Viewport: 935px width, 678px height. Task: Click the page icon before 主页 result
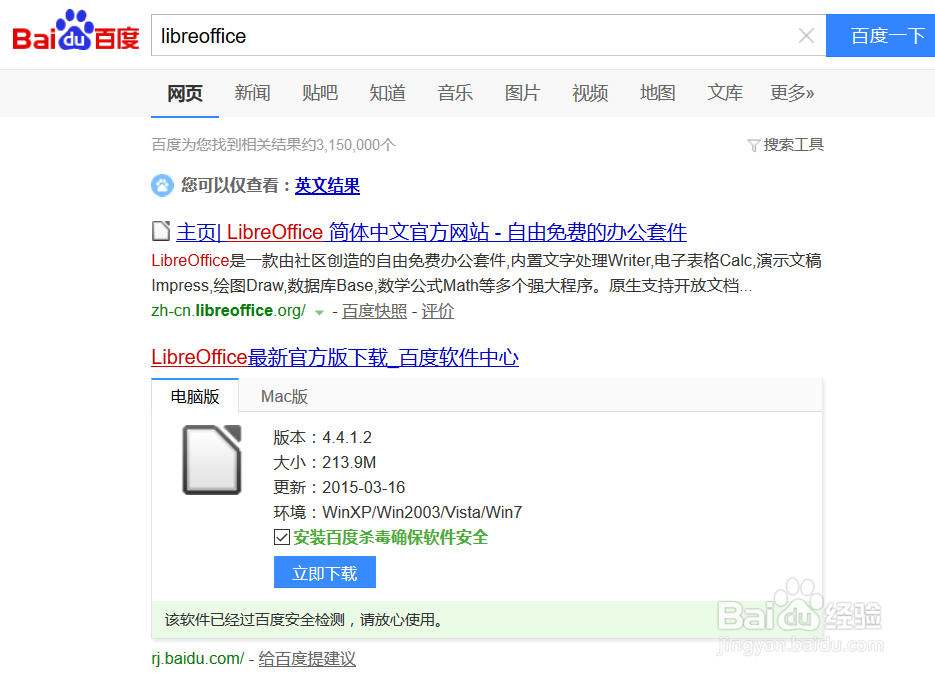coord(161,231)
